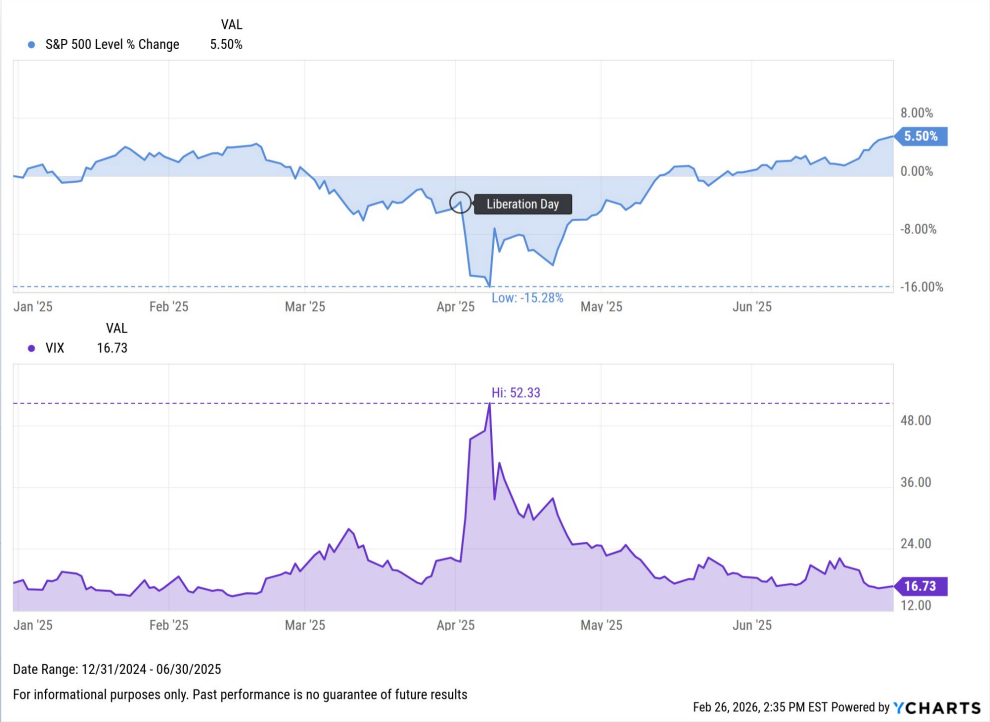Click the 48.00 label on the VIX y-axis
The width and height of the screenshot is (990, 722).
coord(916,421)
